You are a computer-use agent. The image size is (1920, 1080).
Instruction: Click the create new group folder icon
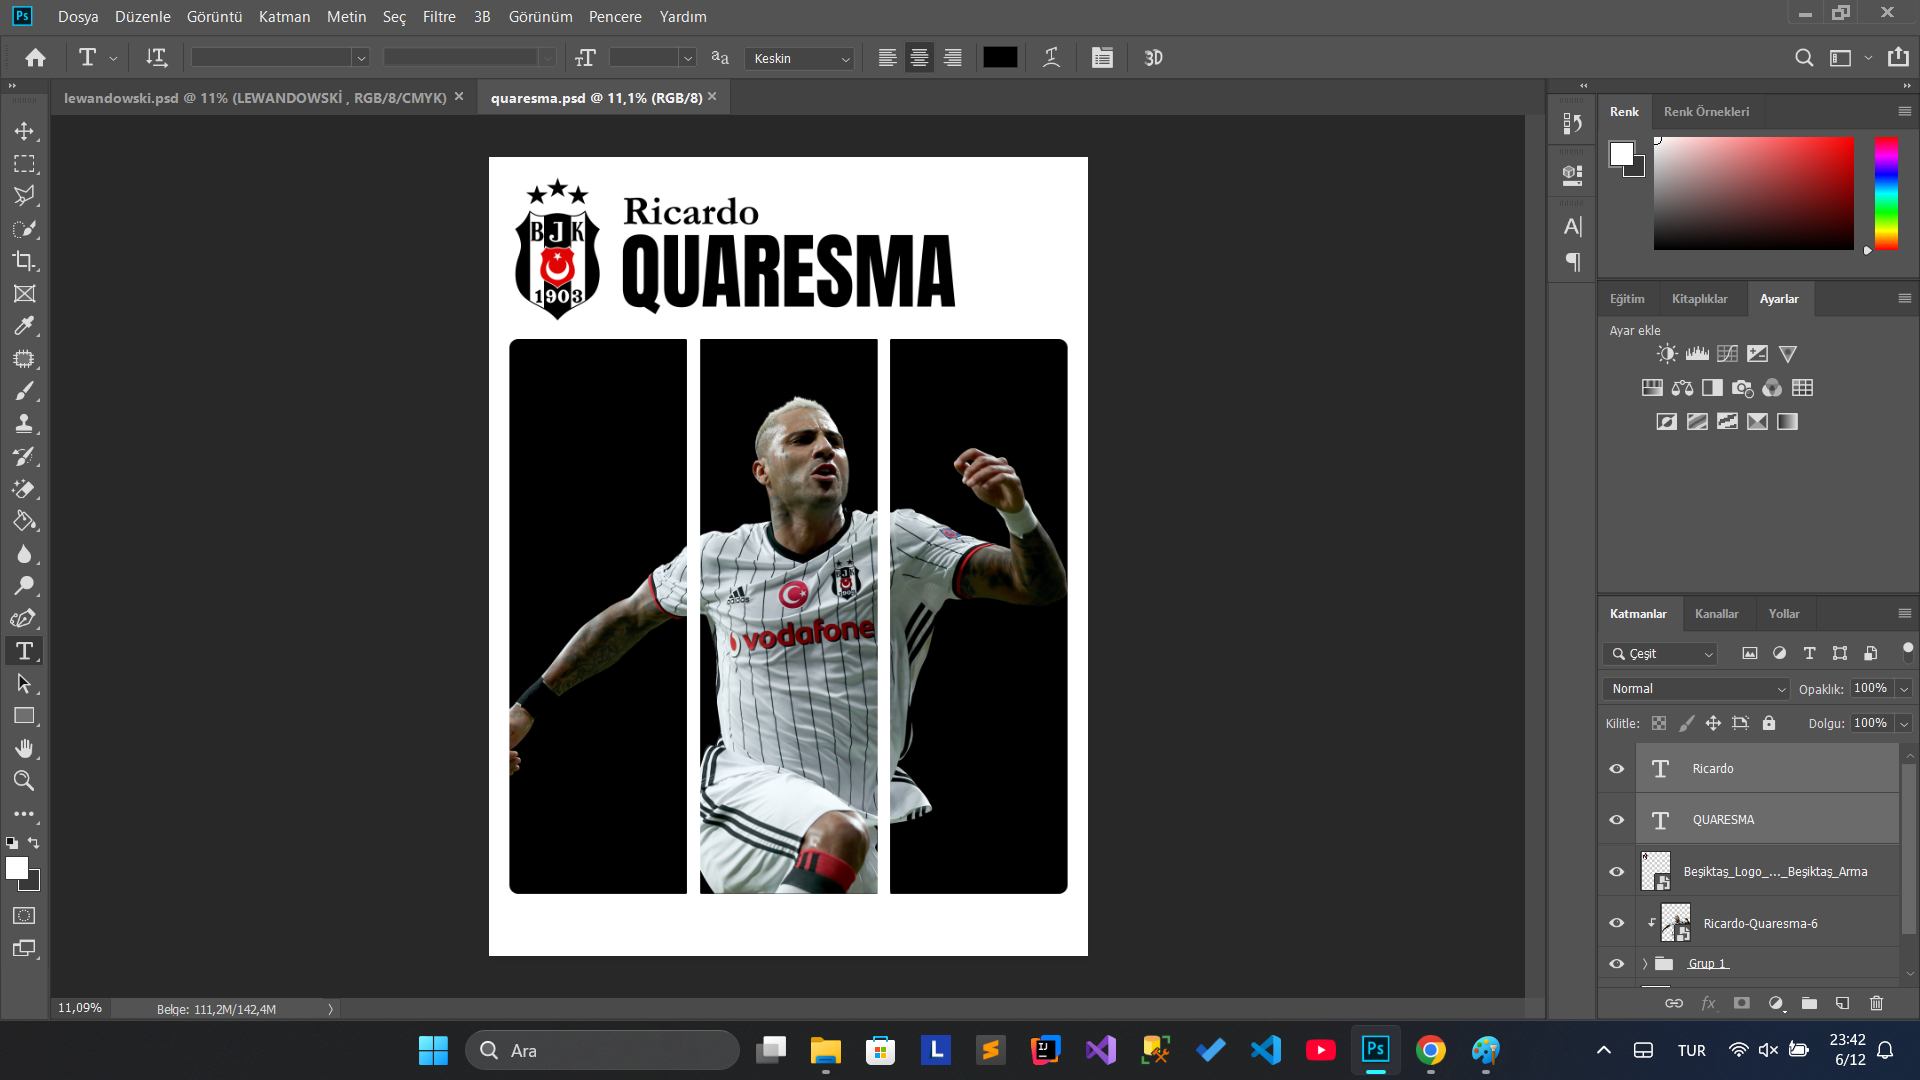tap(1809, 1003)
